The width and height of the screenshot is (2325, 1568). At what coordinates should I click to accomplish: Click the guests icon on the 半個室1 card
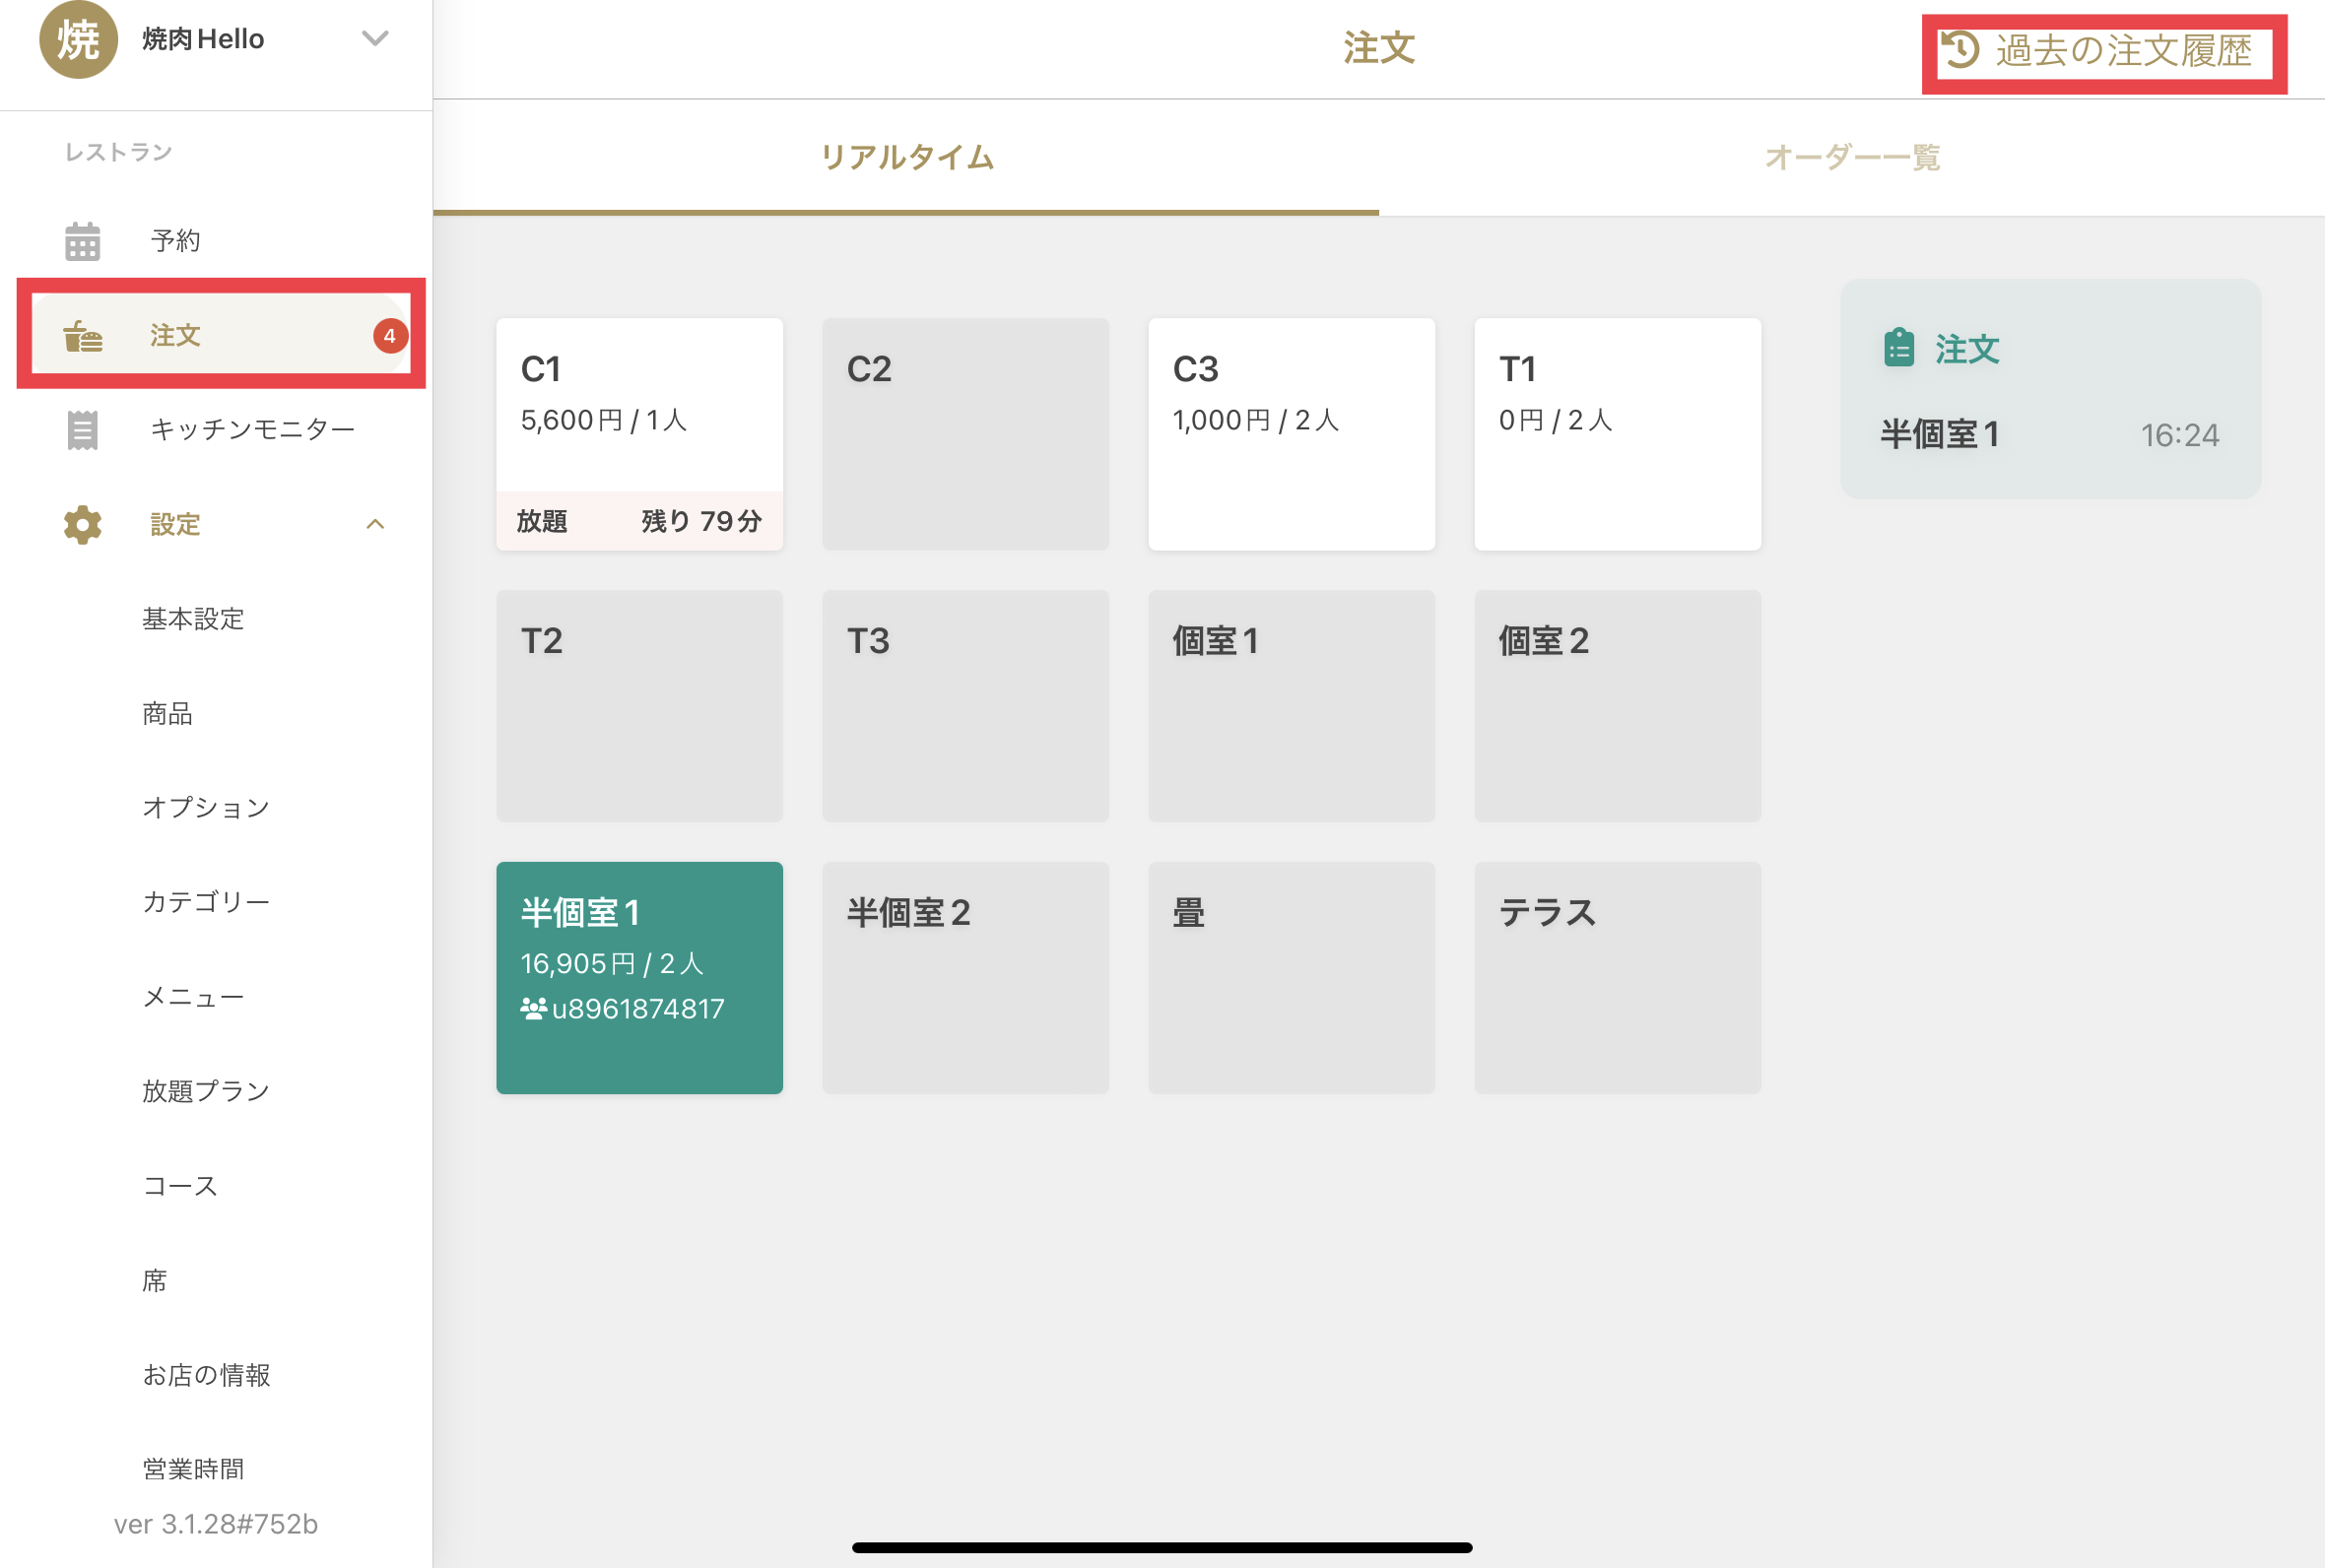point(533,1008)
